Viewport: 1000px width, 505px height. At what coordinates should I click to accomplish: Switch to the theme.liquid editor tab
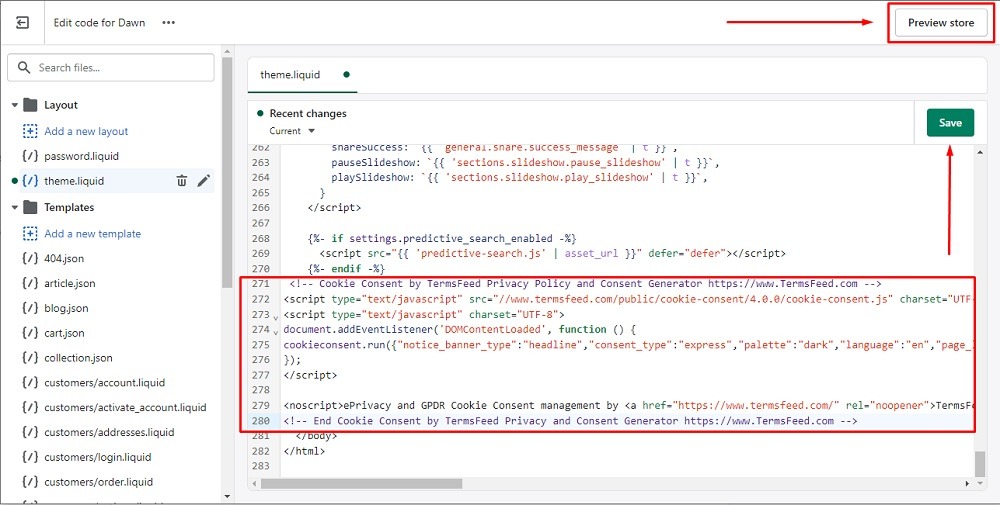pyautogui.click(x=290, y=75)
